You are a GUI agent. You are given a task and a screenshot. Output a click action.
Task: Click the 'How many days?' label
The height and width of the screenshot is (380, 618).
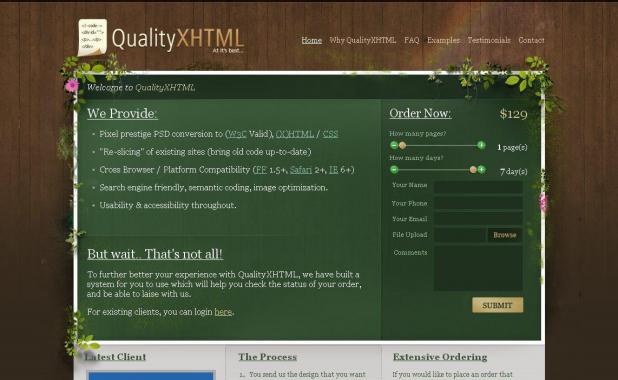pyautogui.click(x=416, y=158)
